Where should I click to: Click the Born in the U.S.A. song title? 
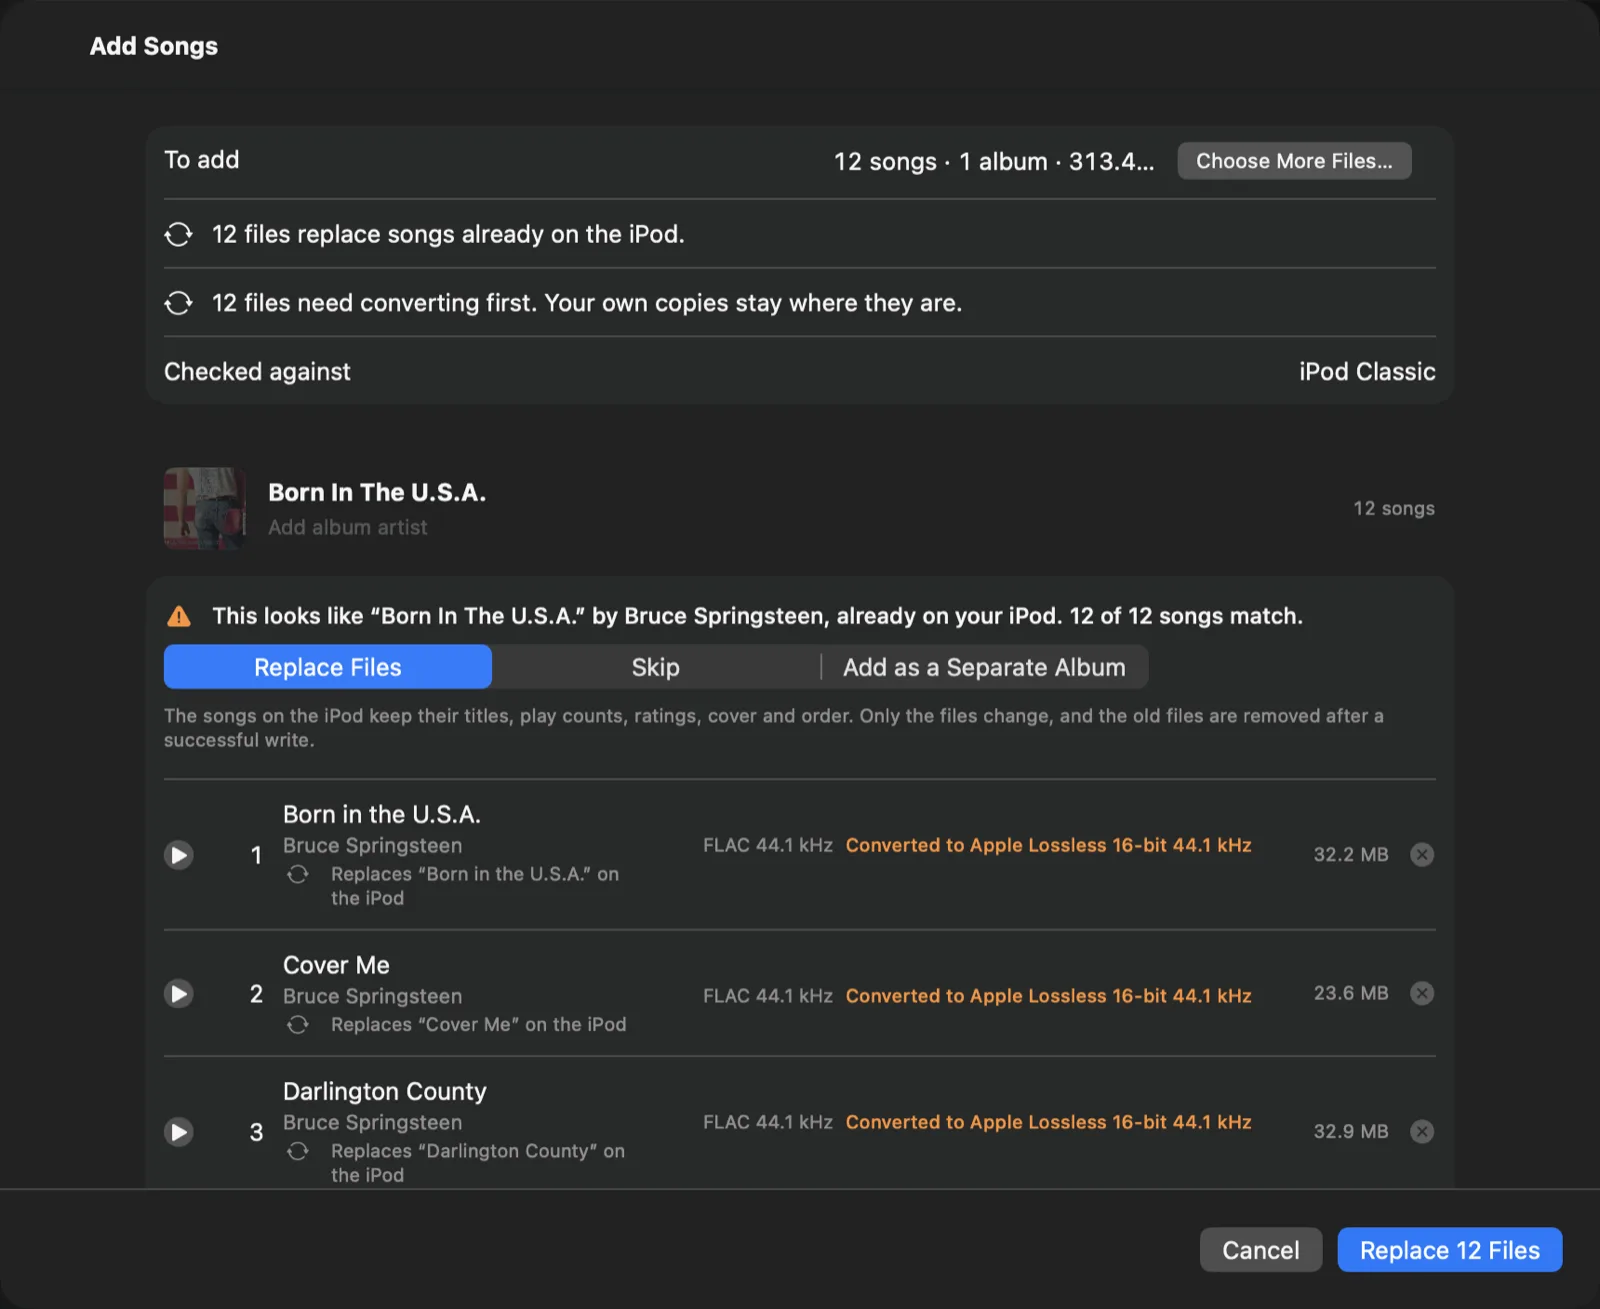[382, 814]
